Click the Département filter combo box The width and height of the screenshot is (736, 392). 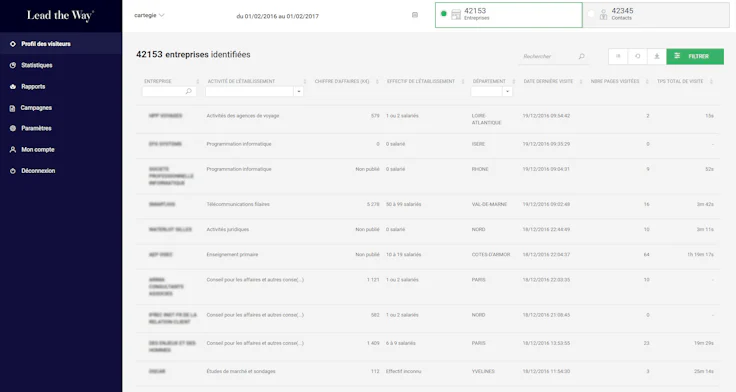pos(491,92)
